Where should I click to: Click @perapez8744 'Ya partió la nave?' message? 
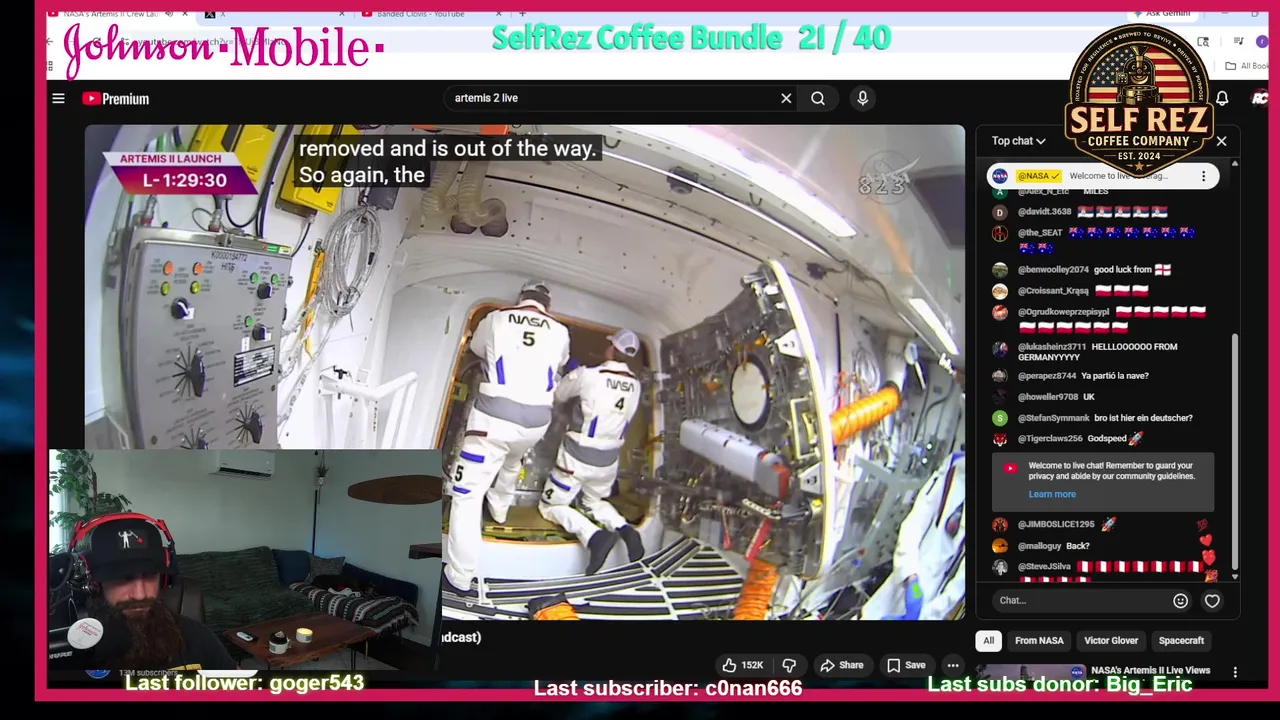(1072, 376)
